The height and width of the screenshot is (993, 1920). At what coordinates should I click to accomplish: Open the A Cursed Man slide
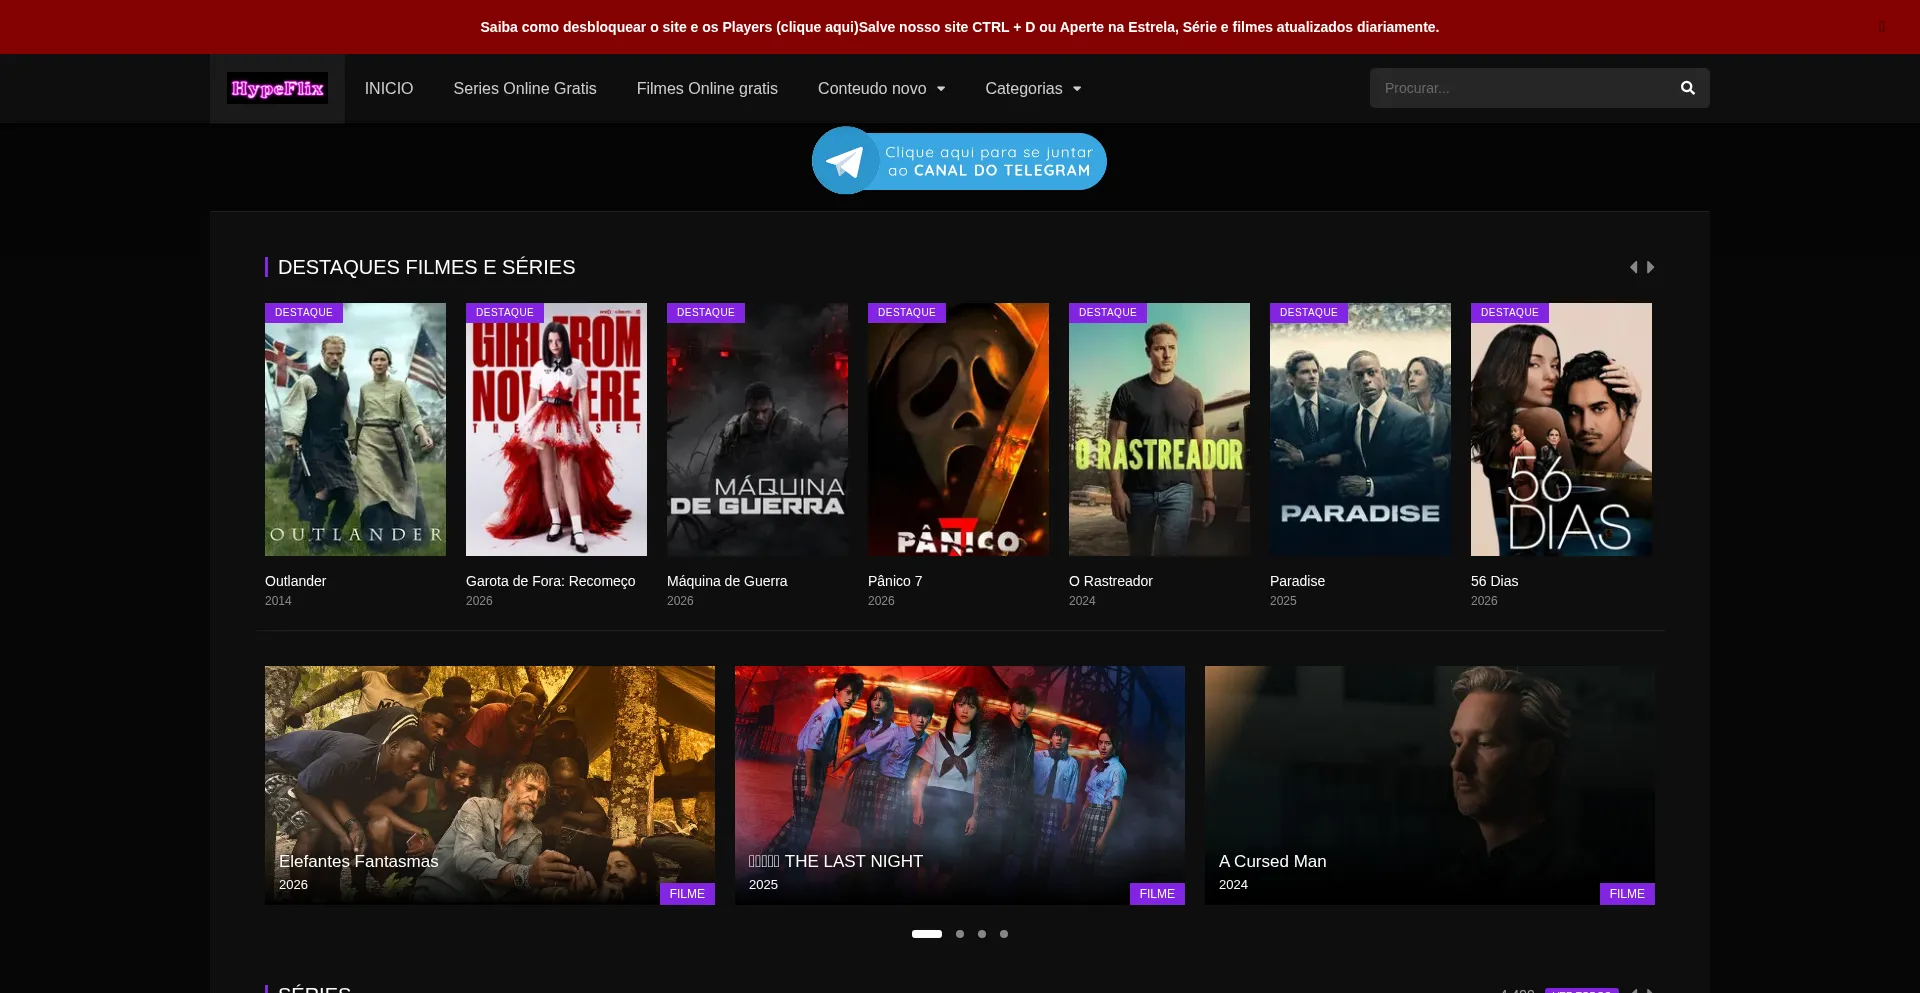click(x=1430, y=785)
